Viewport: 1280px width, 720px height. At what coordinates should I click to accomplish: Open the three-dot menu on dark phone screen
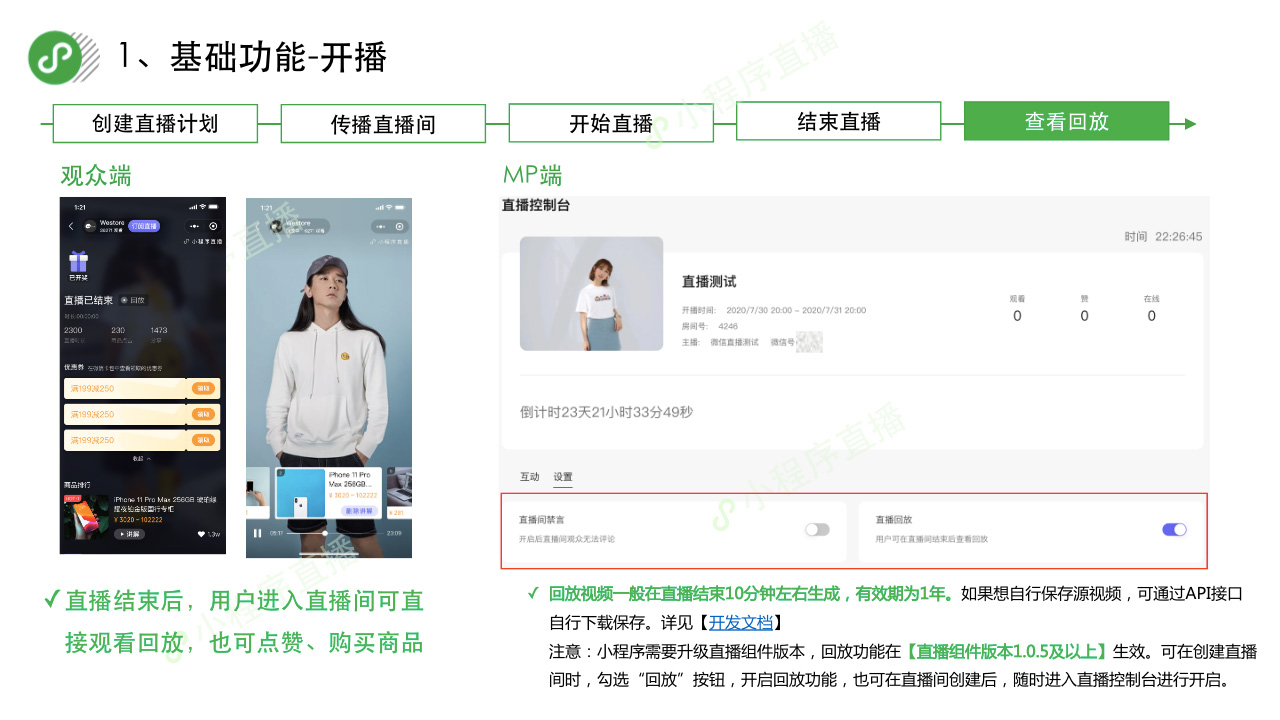194,227
